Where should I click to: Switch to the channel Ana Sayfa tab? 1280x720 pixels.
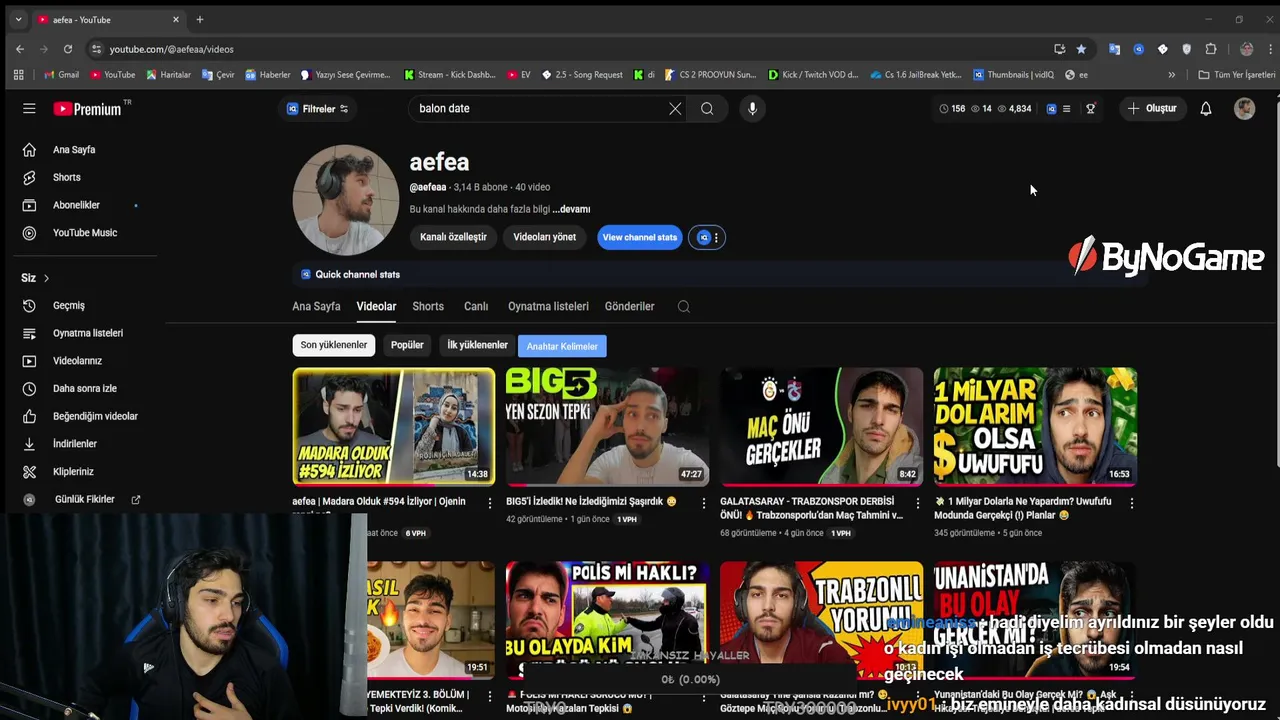pos(316,306)
